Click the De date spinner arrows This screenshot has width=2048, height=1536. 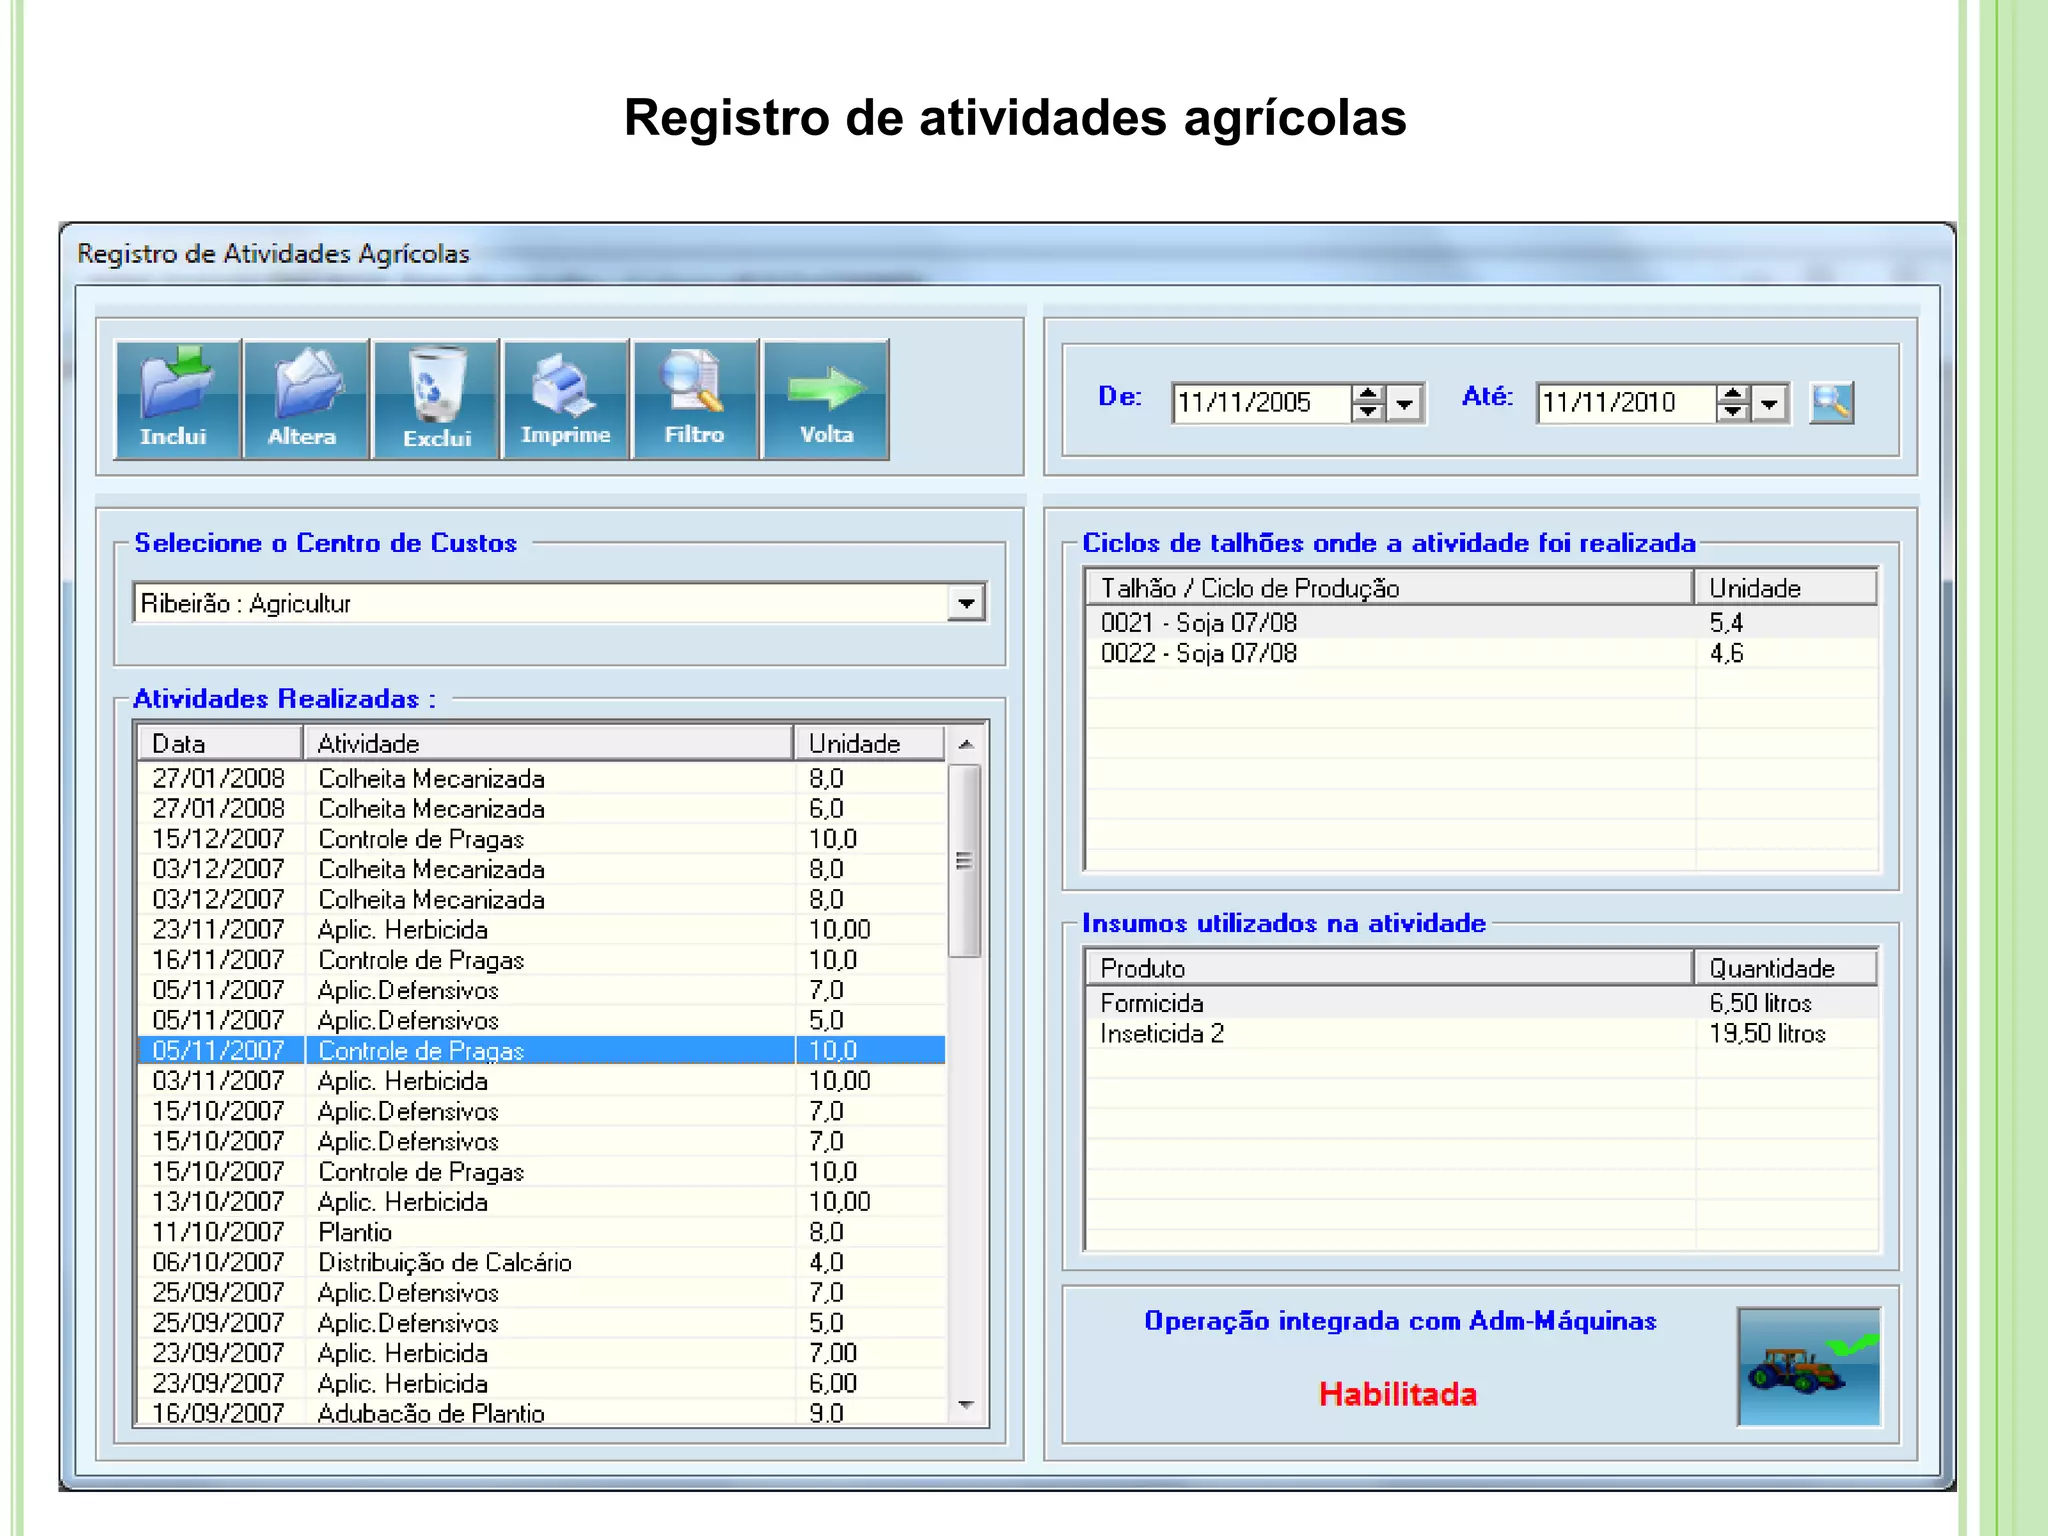(x=1368, y=404)
